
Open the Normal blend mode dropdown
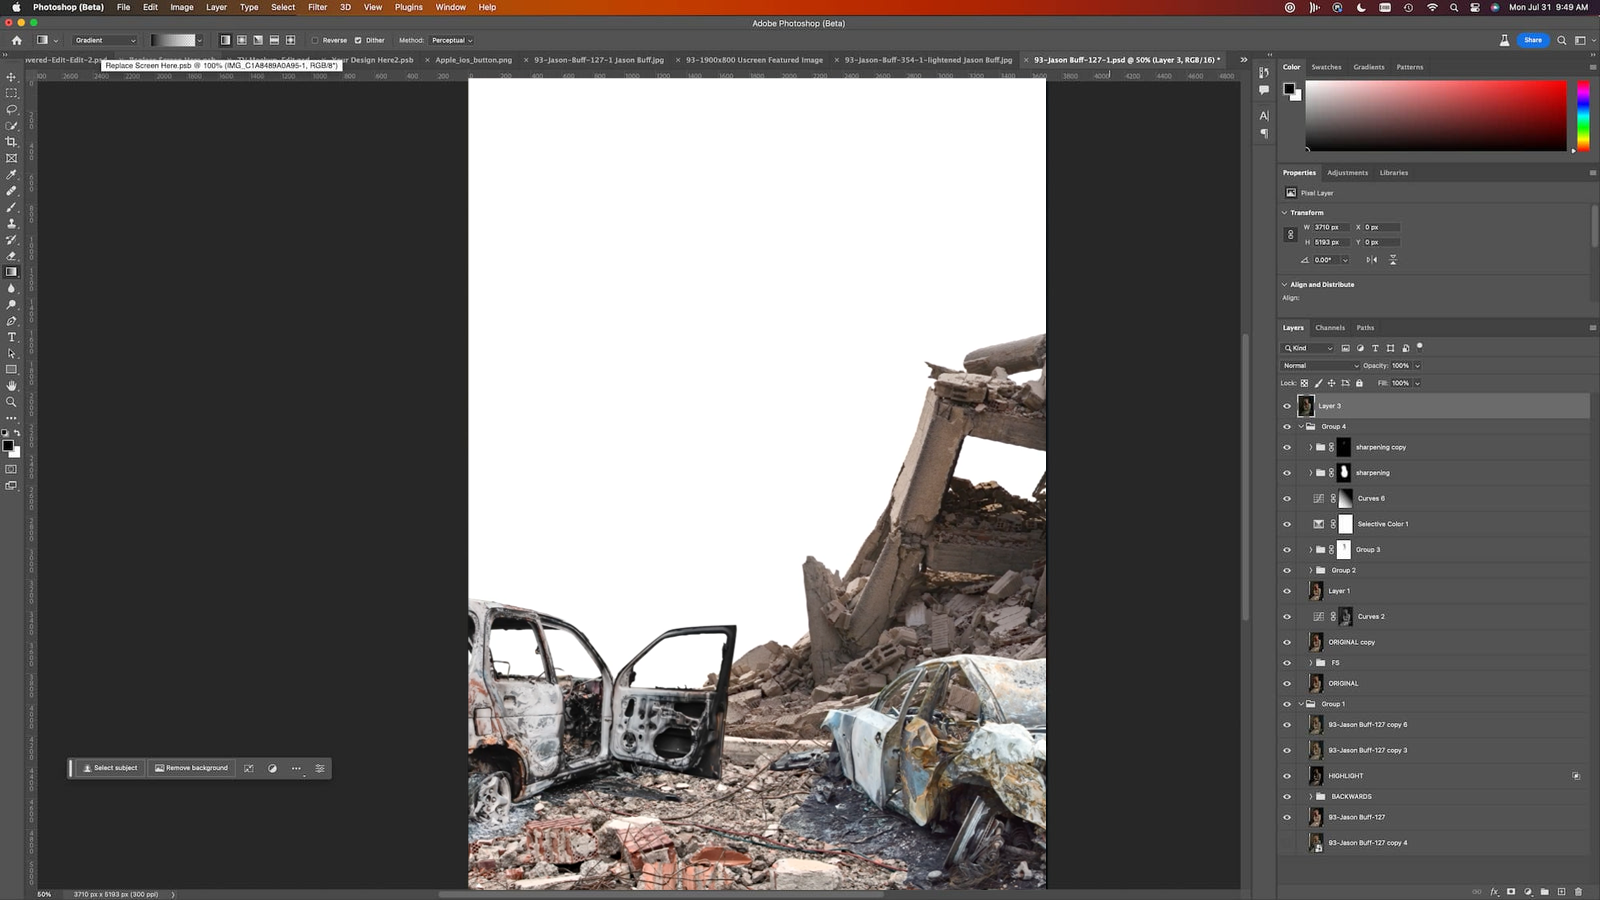click(1321, 366)
